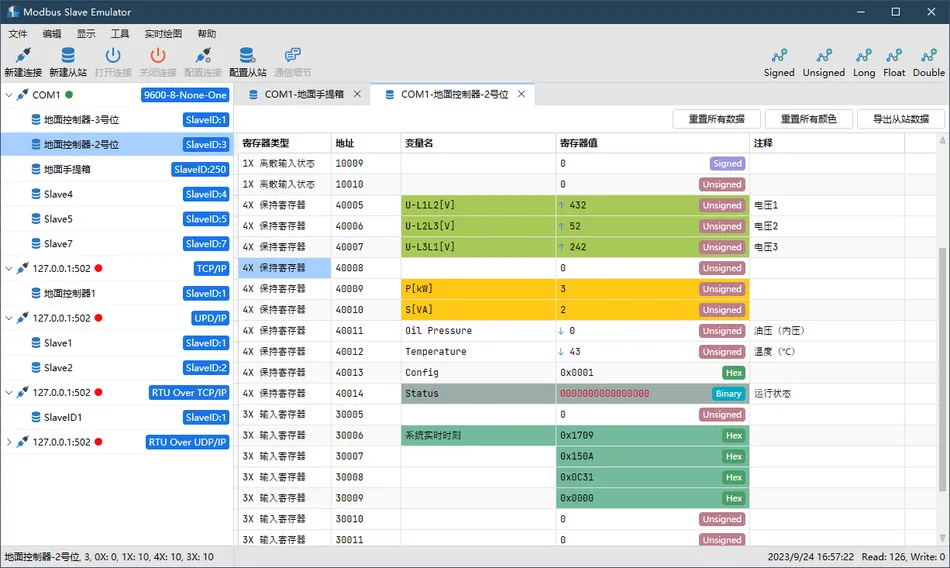Viewport: 950px width, 568px height.
Task: Click the Oil Pressure variable name cell
Action: point(478,330)
